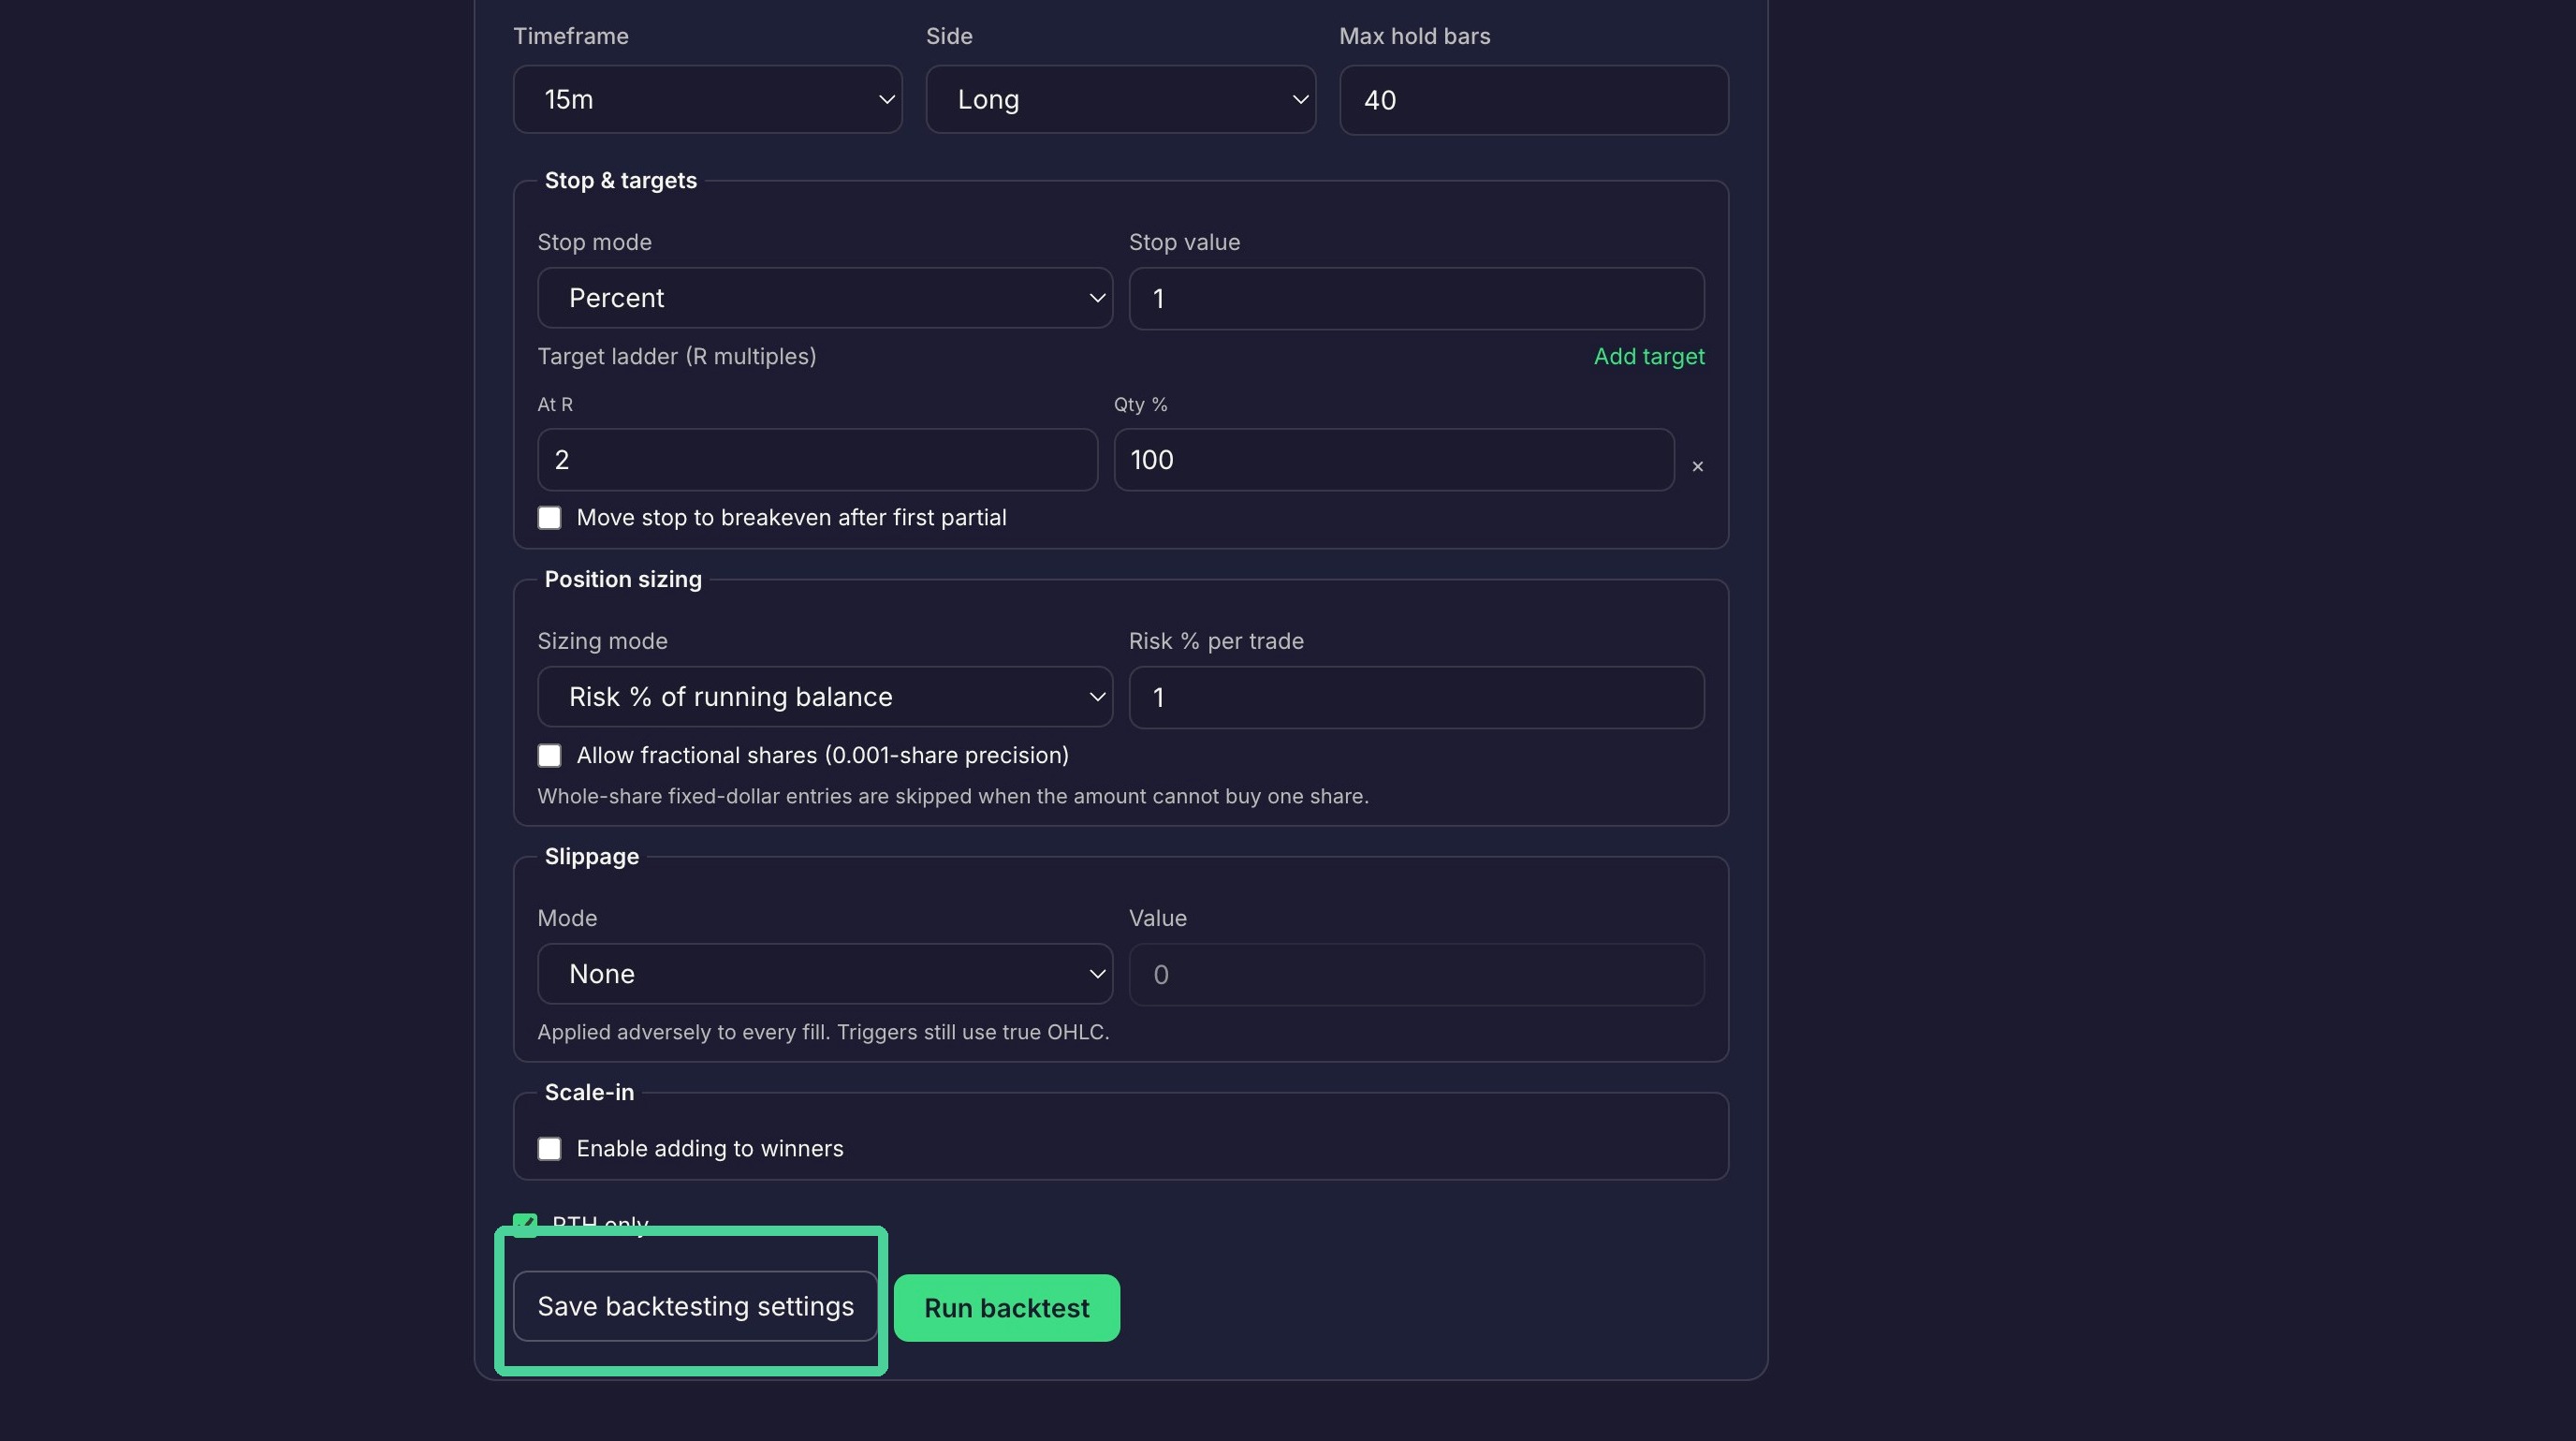Click the Slippage Value input field
This screenshot has height=1441, width=2576.
pos(1416,975)
